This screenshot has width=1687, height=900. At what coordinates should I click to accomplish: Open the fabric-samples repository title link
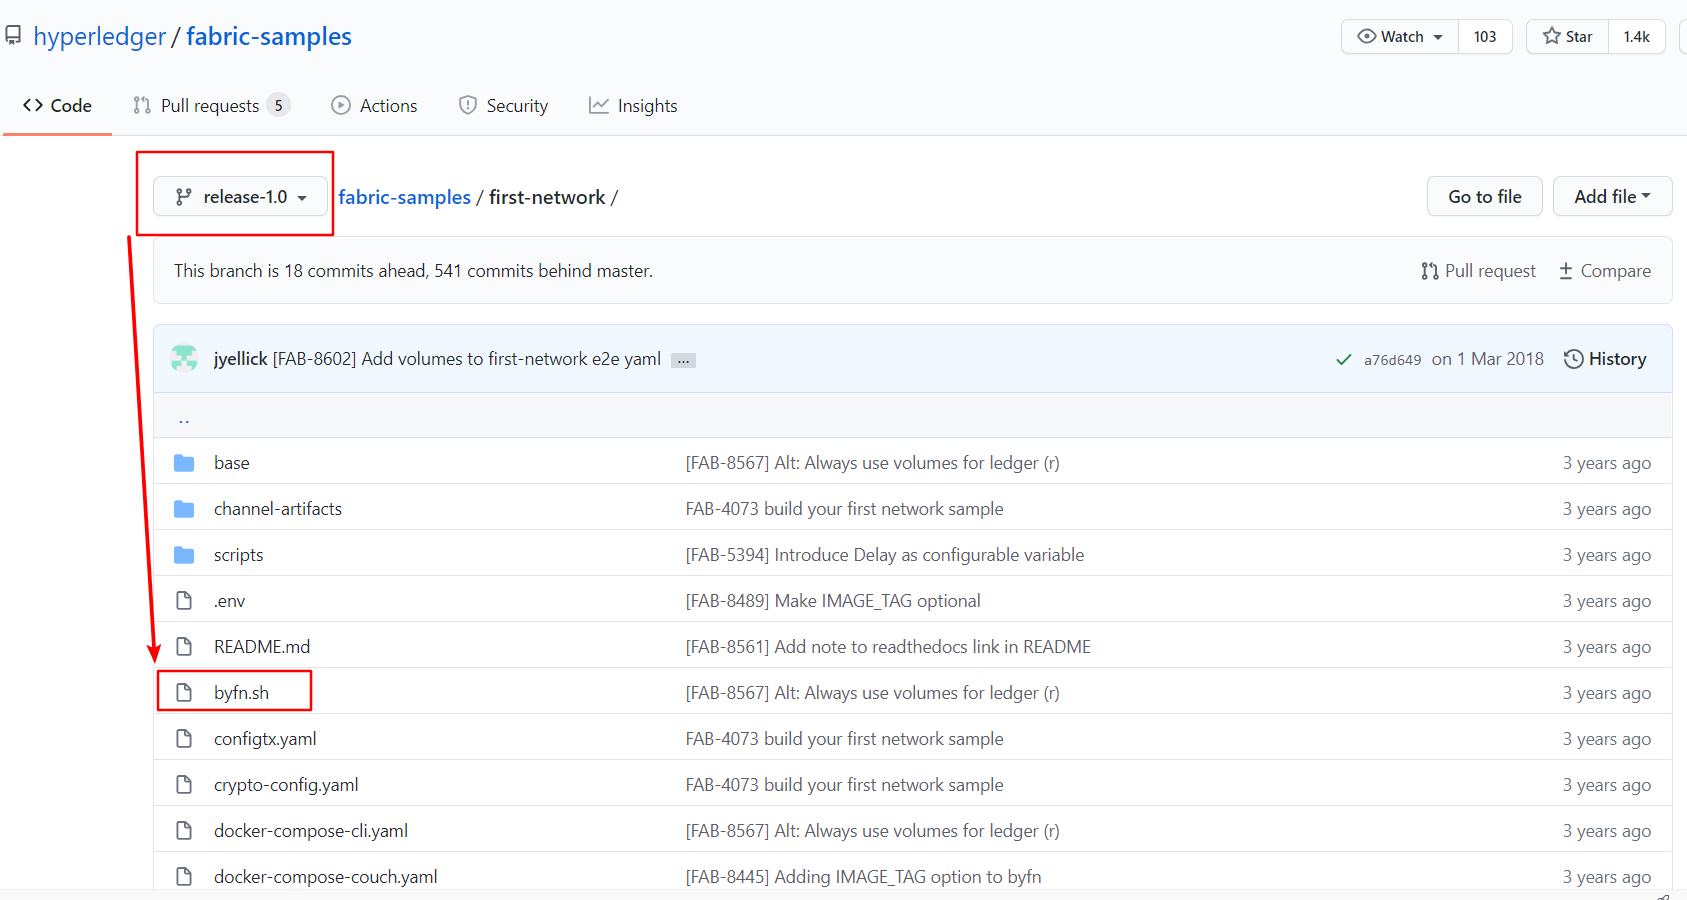click(x=269, y=37)
